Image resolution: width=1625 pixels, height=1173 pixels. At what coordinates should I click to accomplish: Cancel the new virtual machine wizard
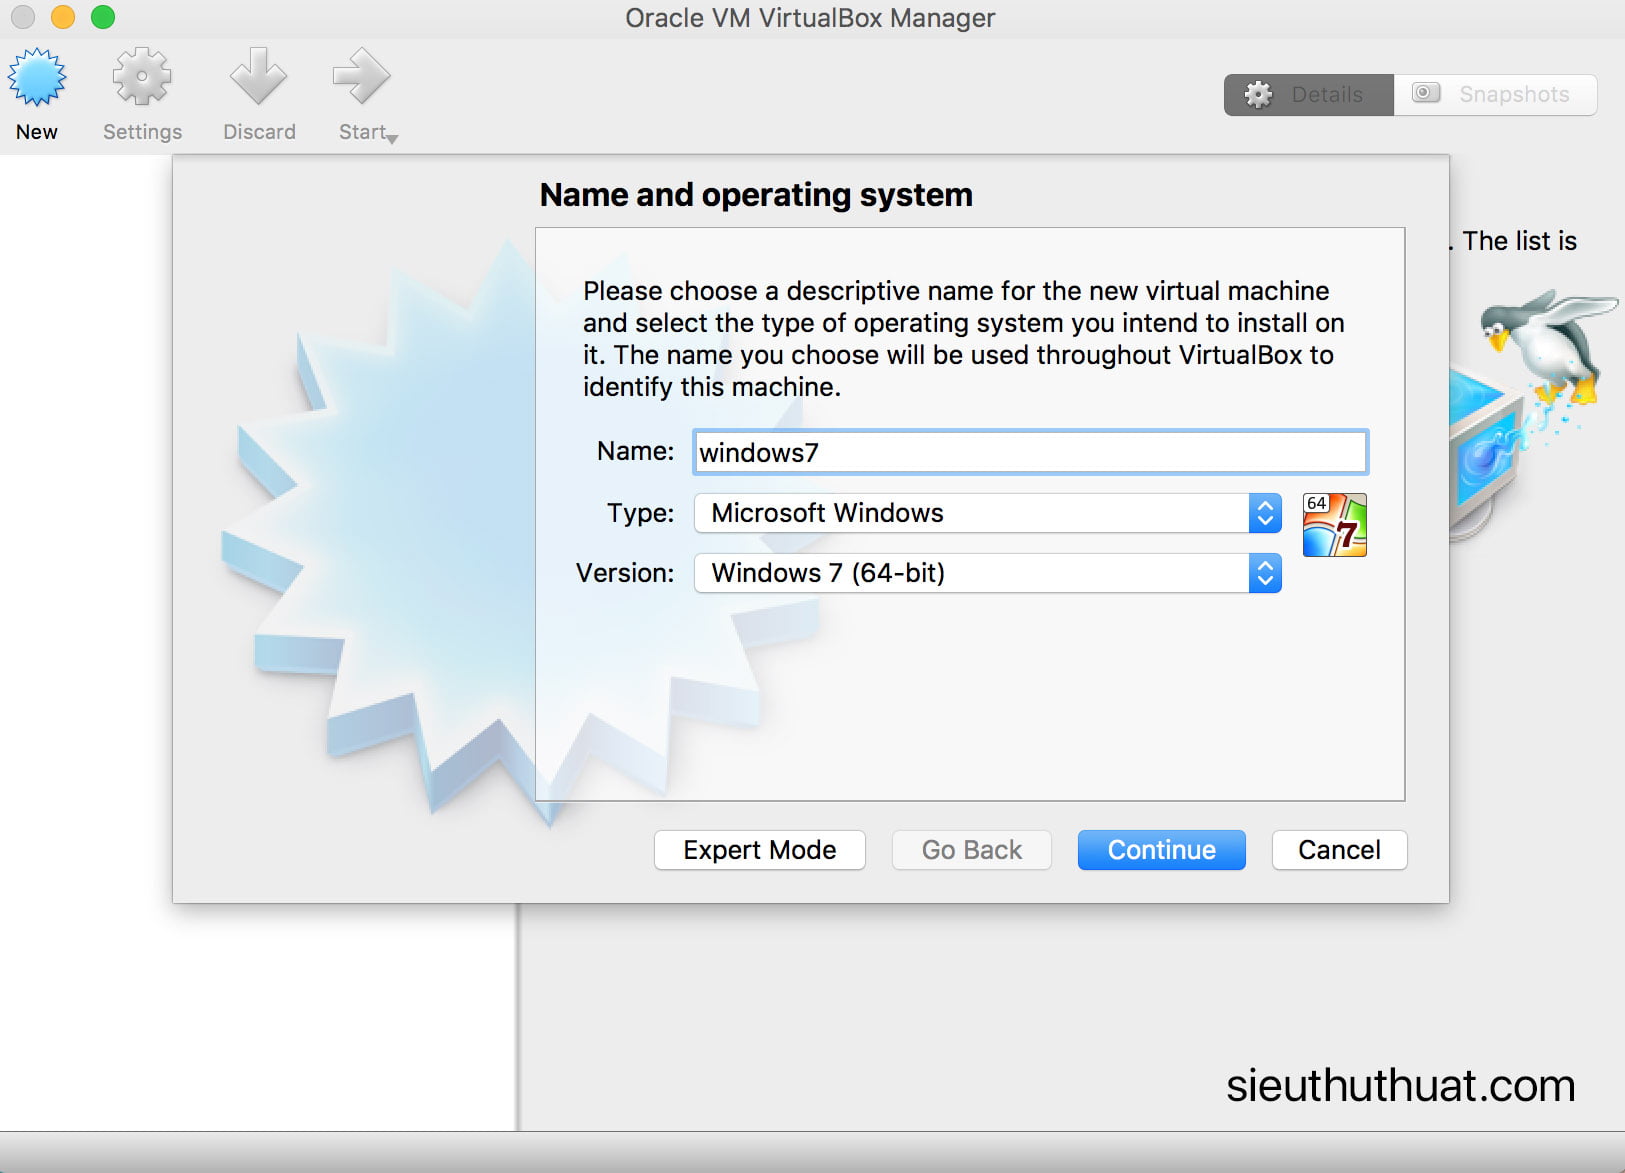point(1339,850)
